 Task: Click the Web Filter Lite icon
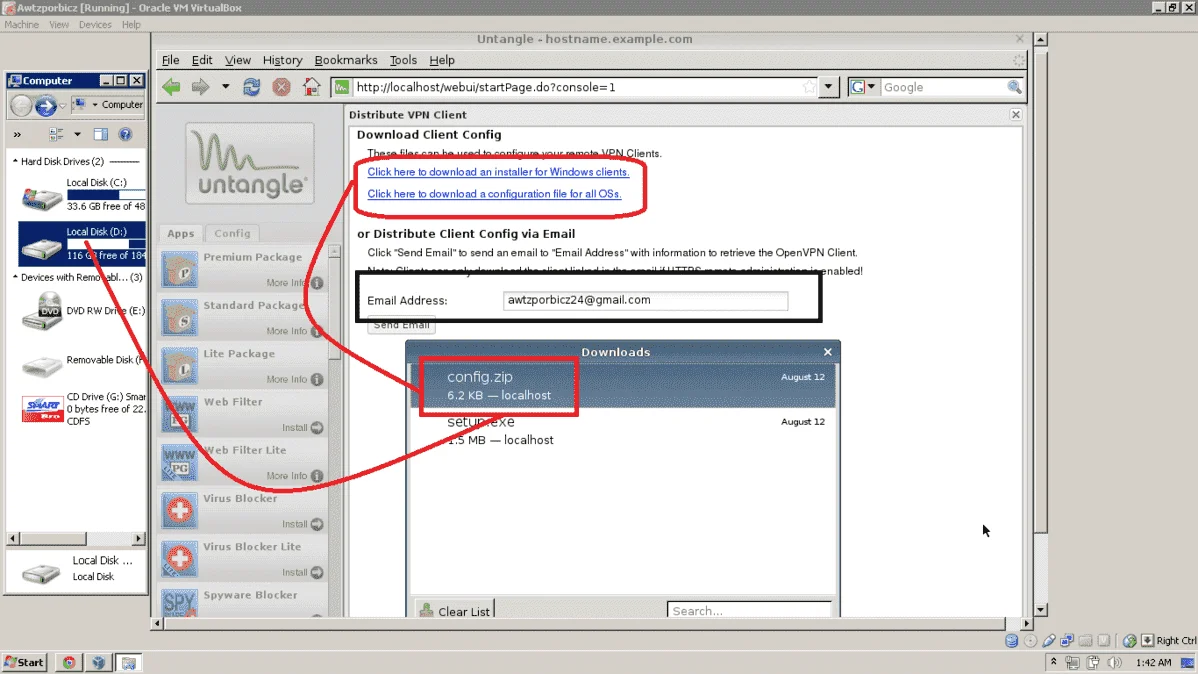(180, 462)
